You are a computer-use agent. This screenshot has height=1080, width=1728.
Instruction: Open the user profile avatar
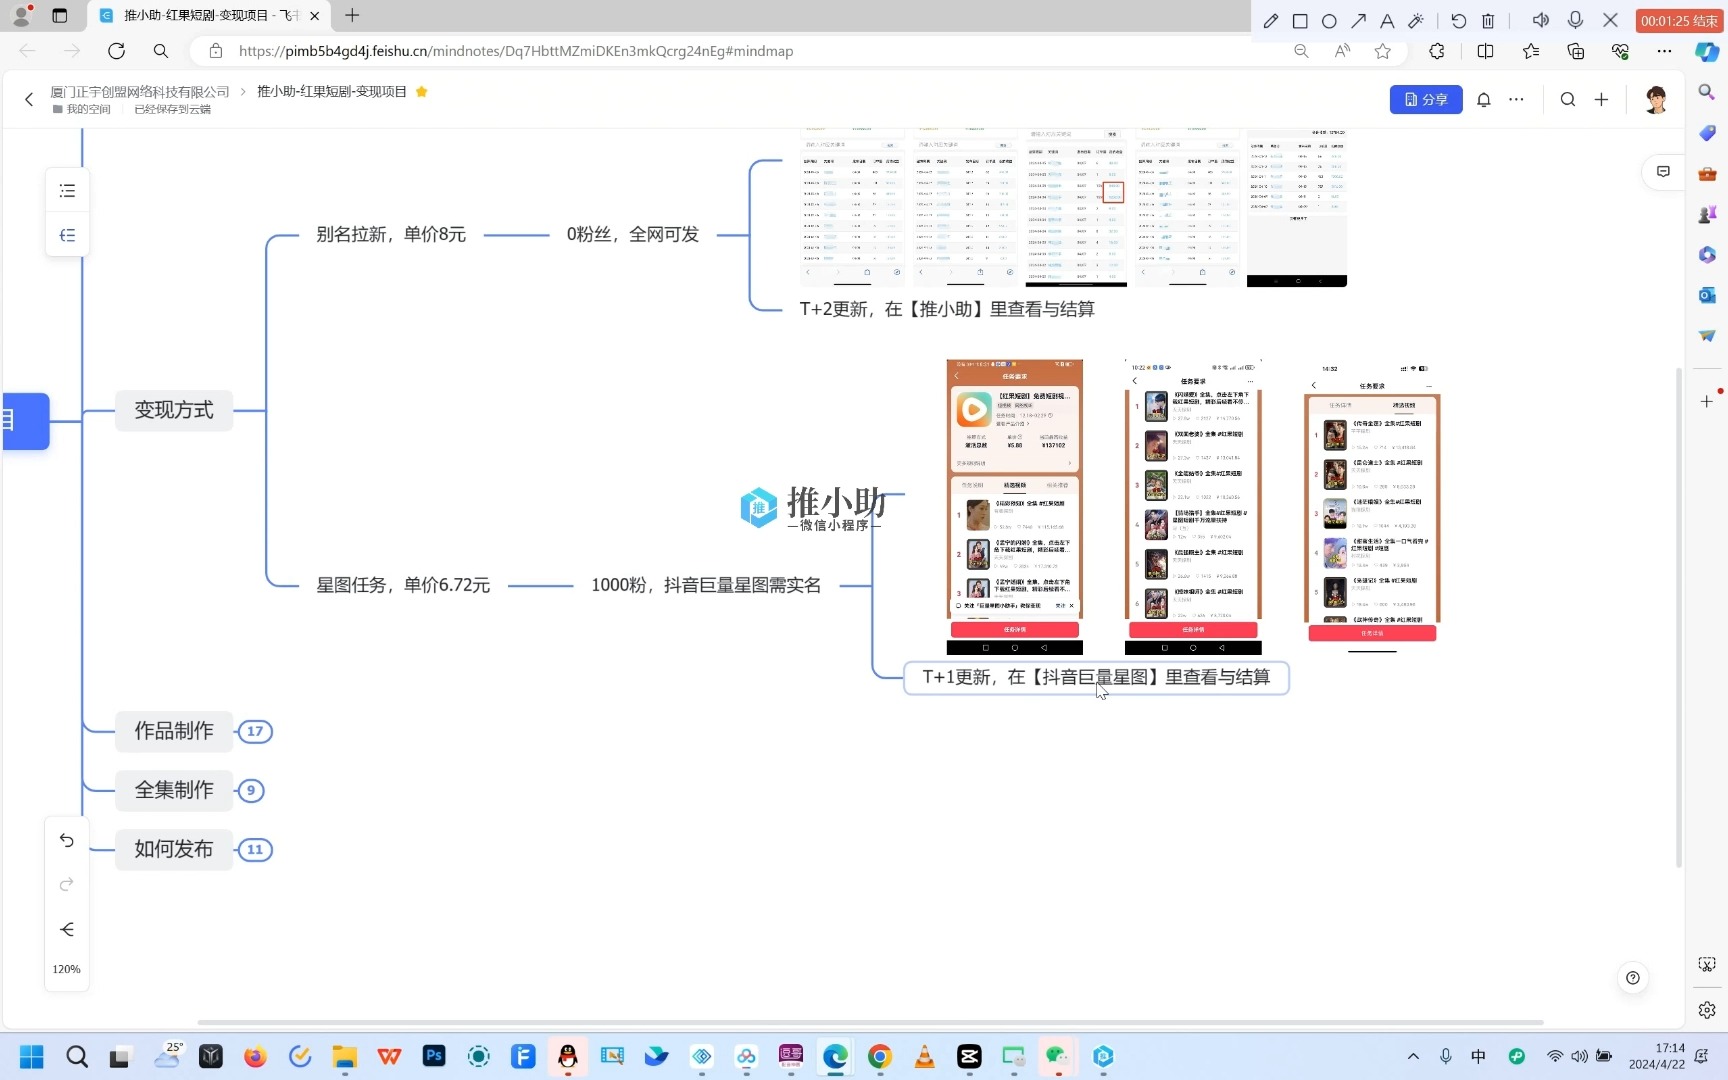[x=1656, y=99]
